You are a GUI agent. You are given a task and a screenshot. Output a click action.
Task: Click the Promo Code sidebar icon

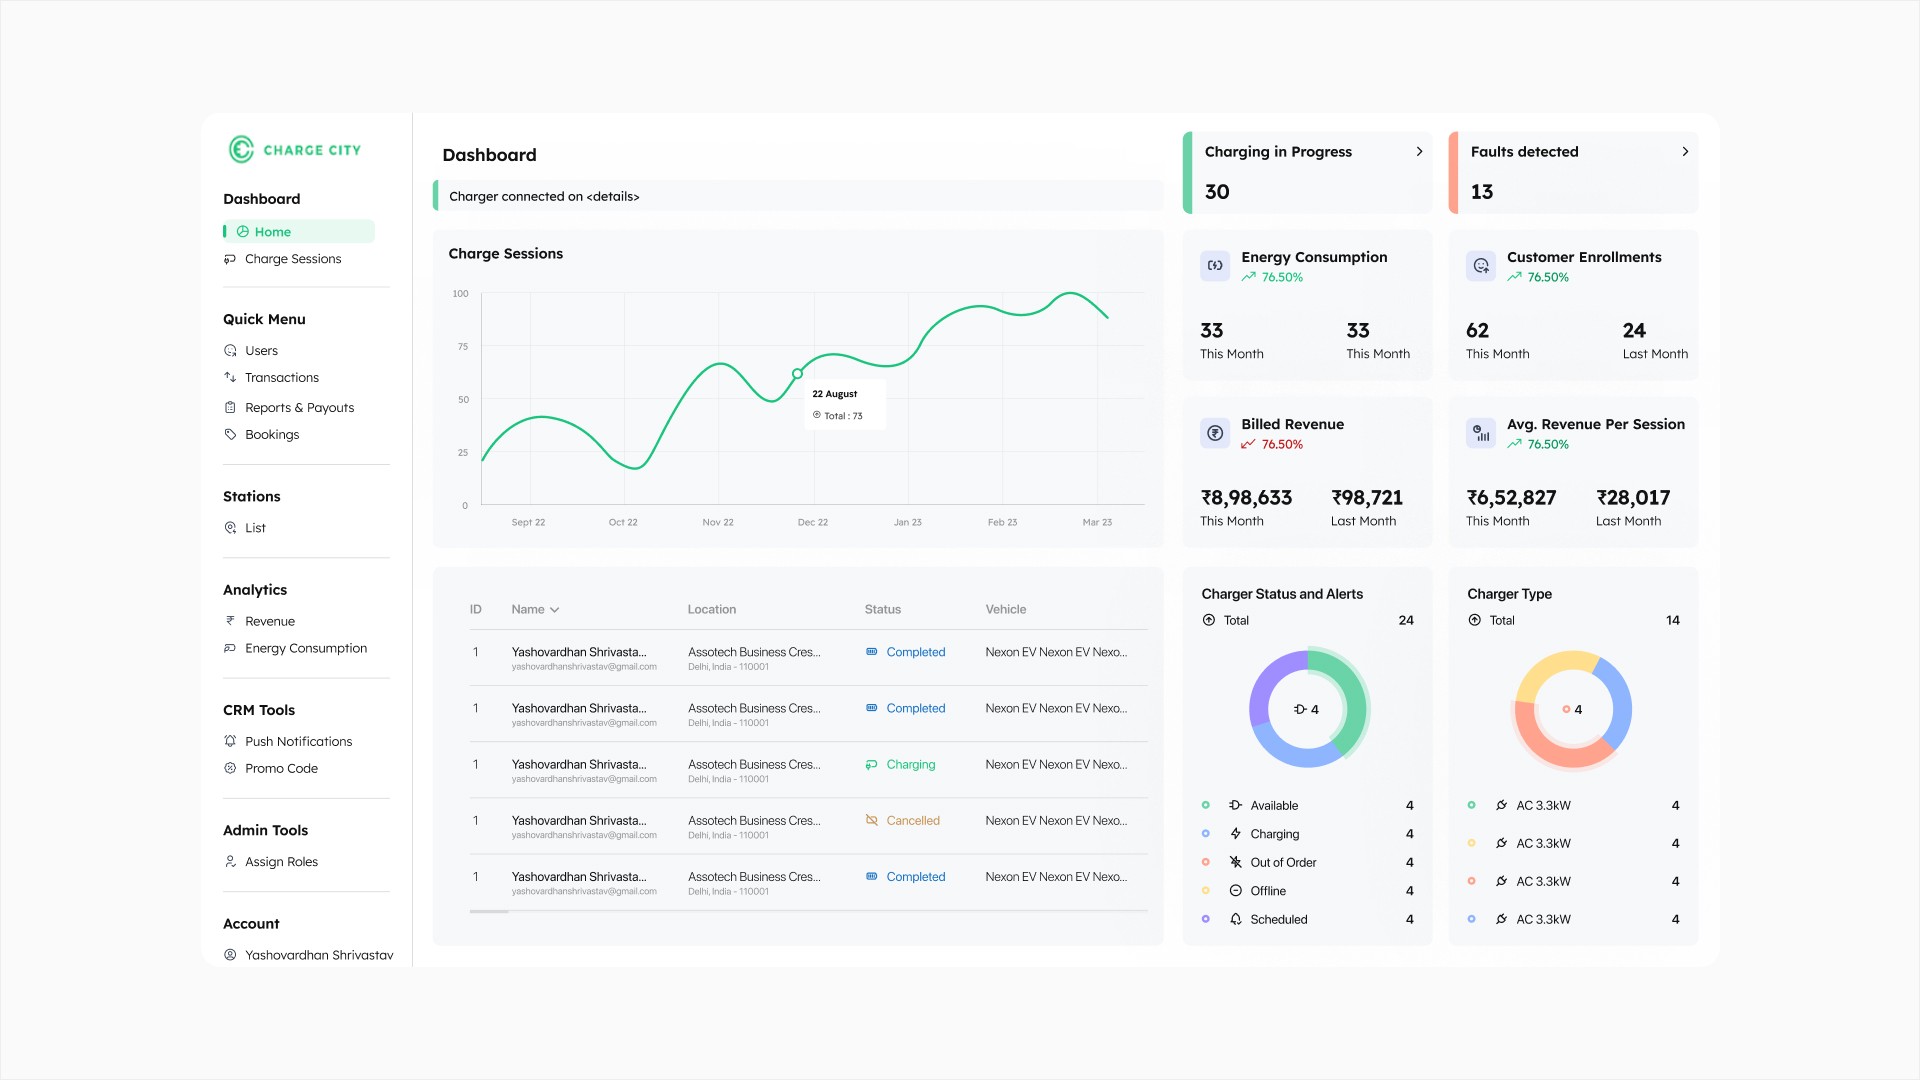pyautogui.click(x=230, y=768)
